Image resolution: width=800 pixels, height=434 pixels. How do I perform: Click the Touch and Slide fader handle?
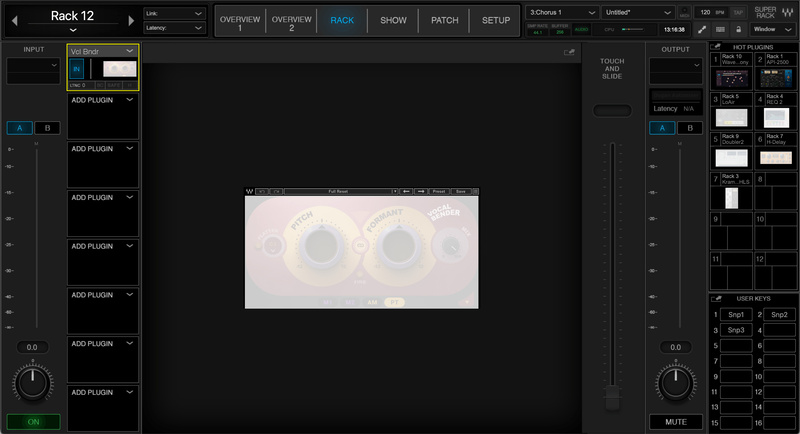click(612, 398)
